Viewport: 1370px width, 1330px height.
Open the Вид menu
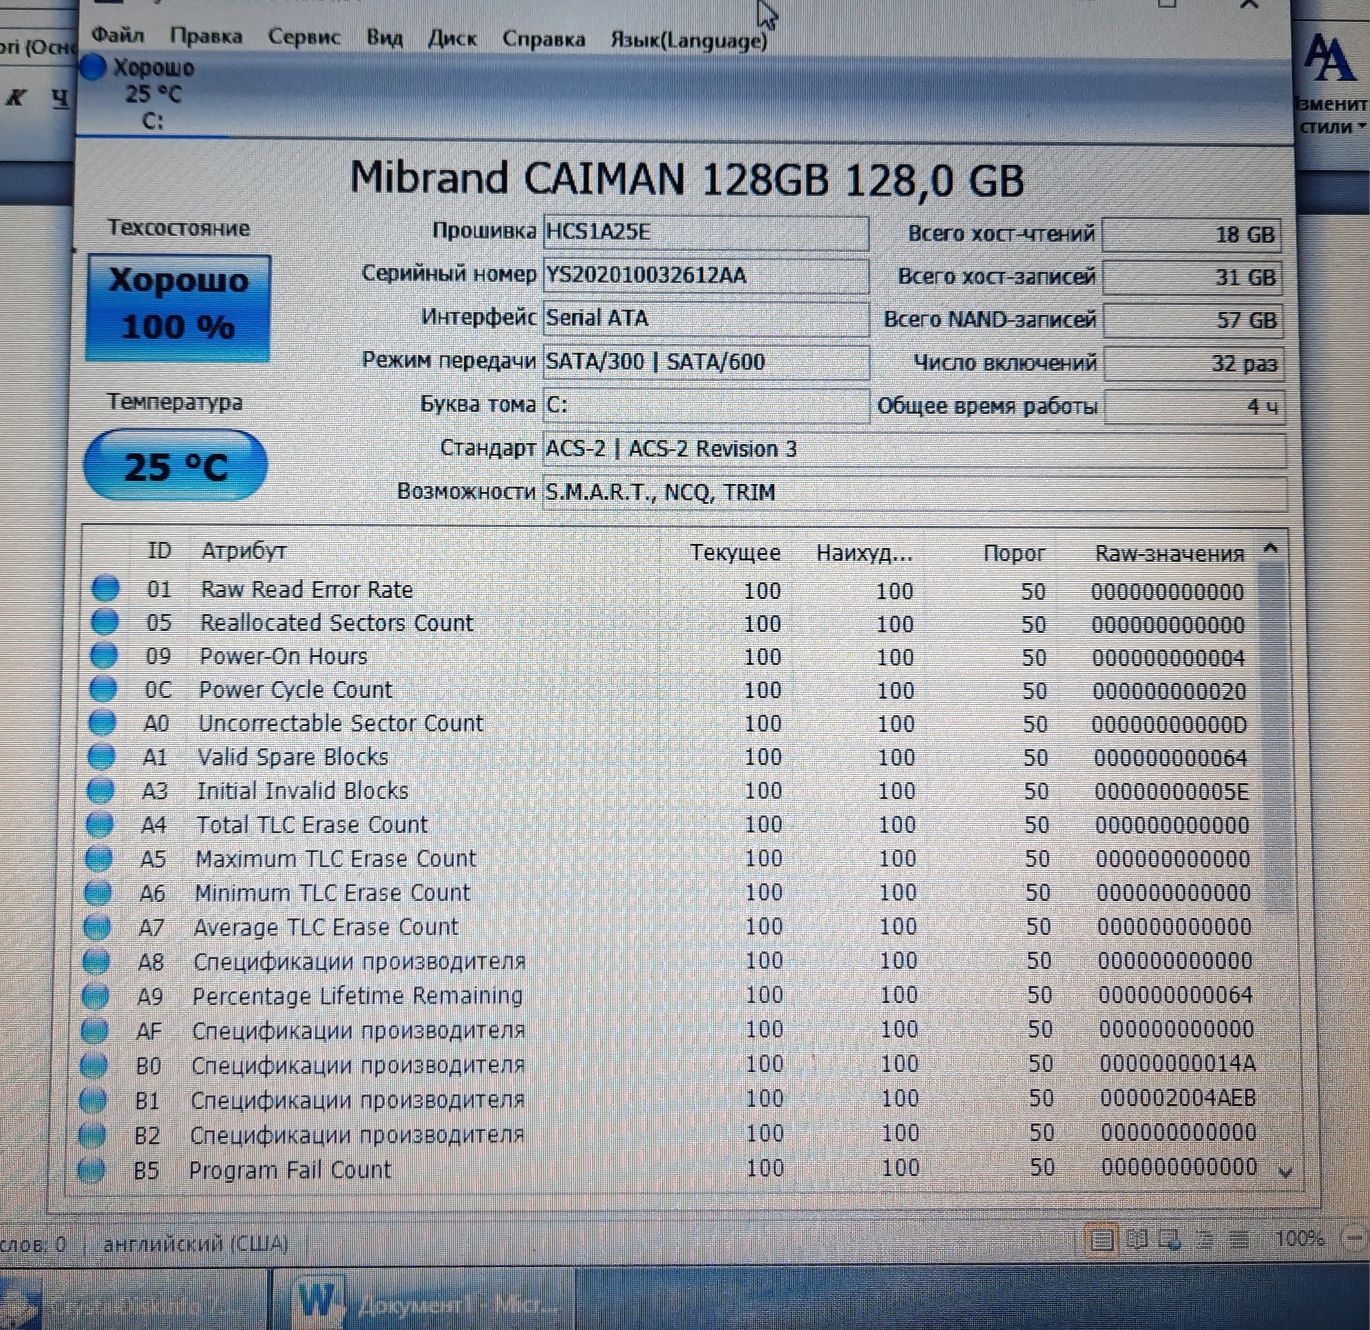point(384,38)
